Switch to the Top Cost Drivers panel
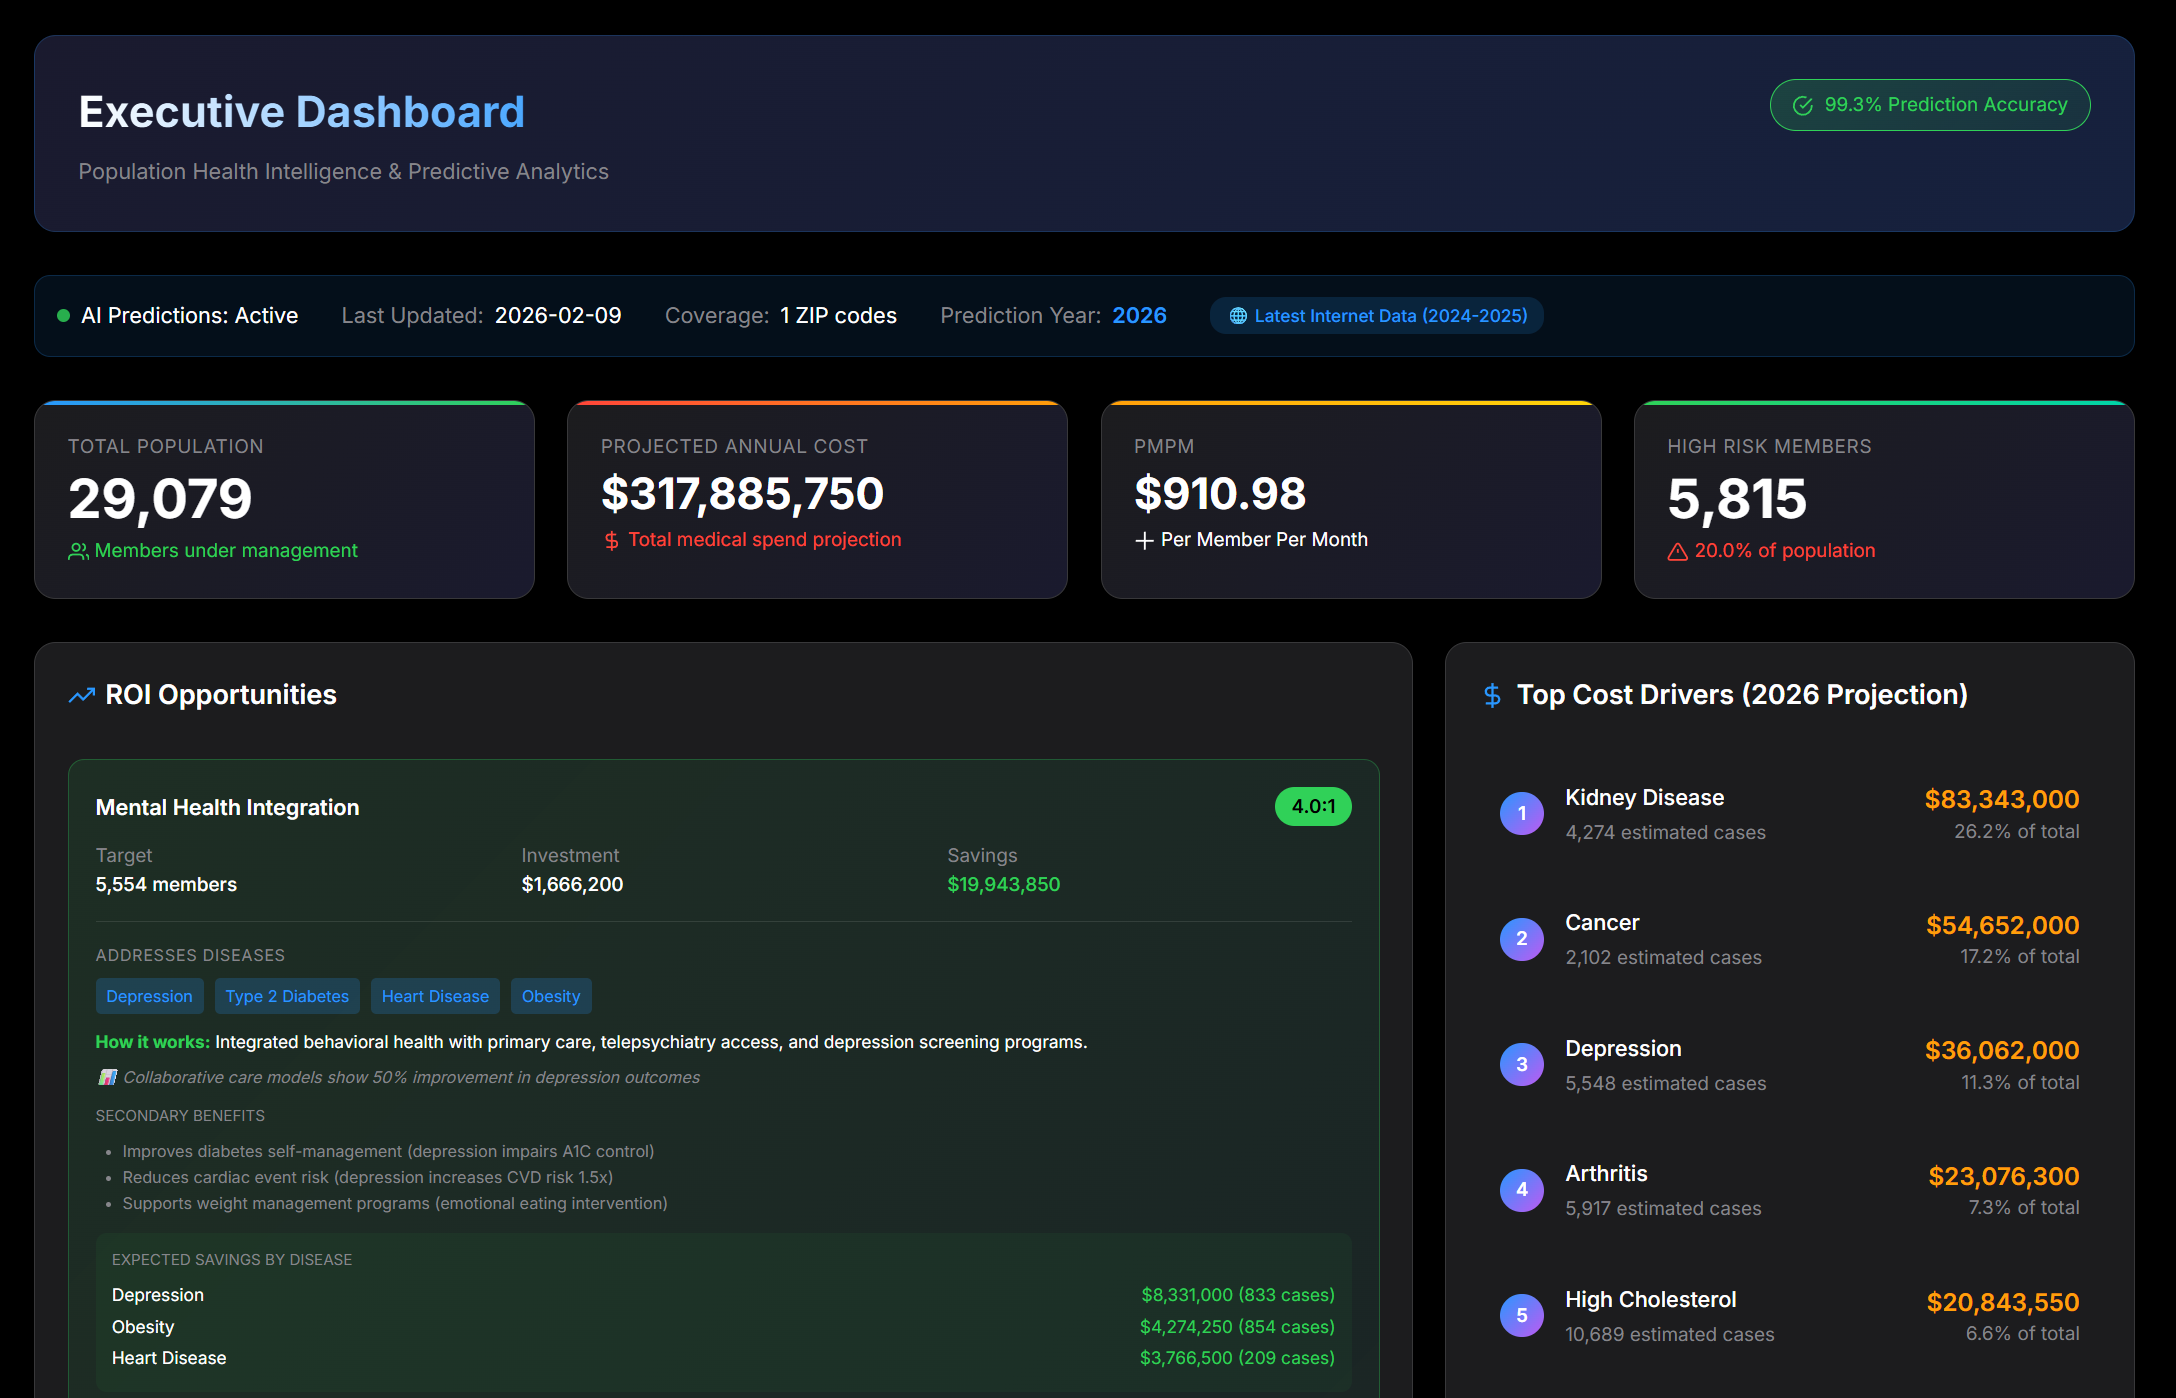 [x=1742, y=694]
